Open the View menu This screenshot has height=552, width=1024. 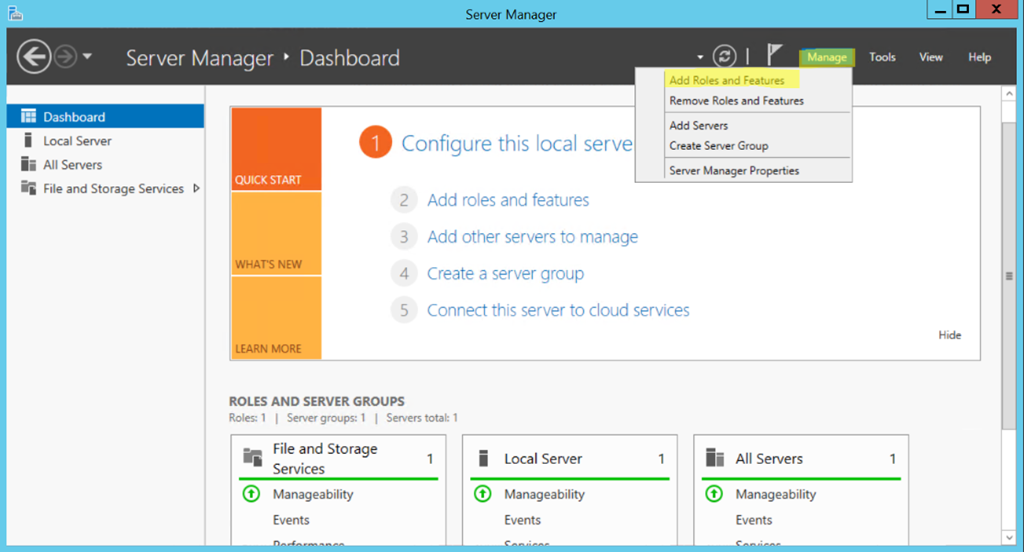pyautogui.click(x=931, y=57)
